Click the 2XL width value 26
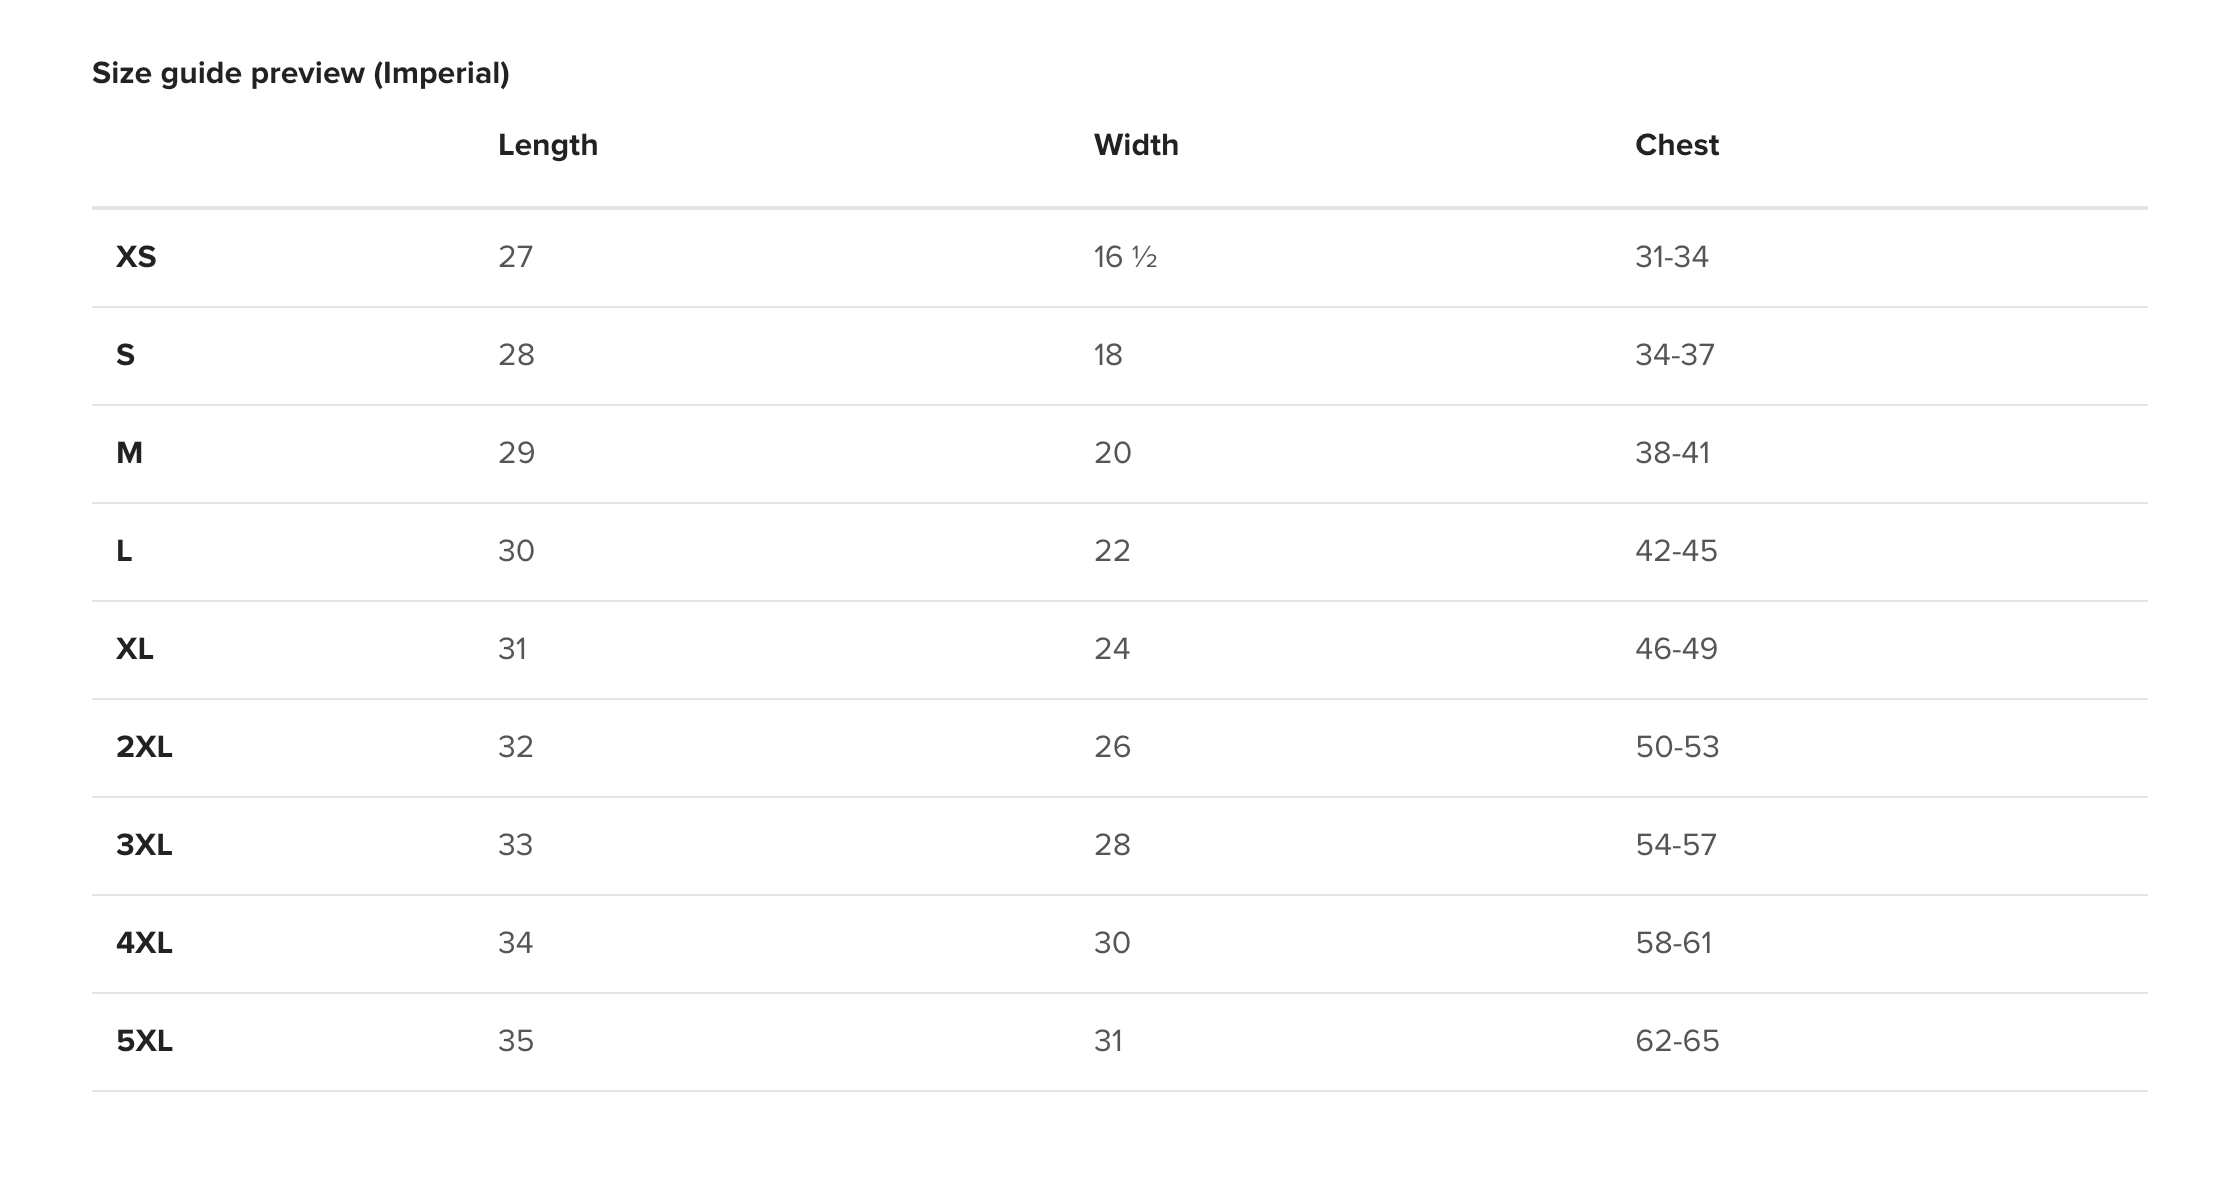This screenshot has height=1178, width=2228. [1111, 747]
